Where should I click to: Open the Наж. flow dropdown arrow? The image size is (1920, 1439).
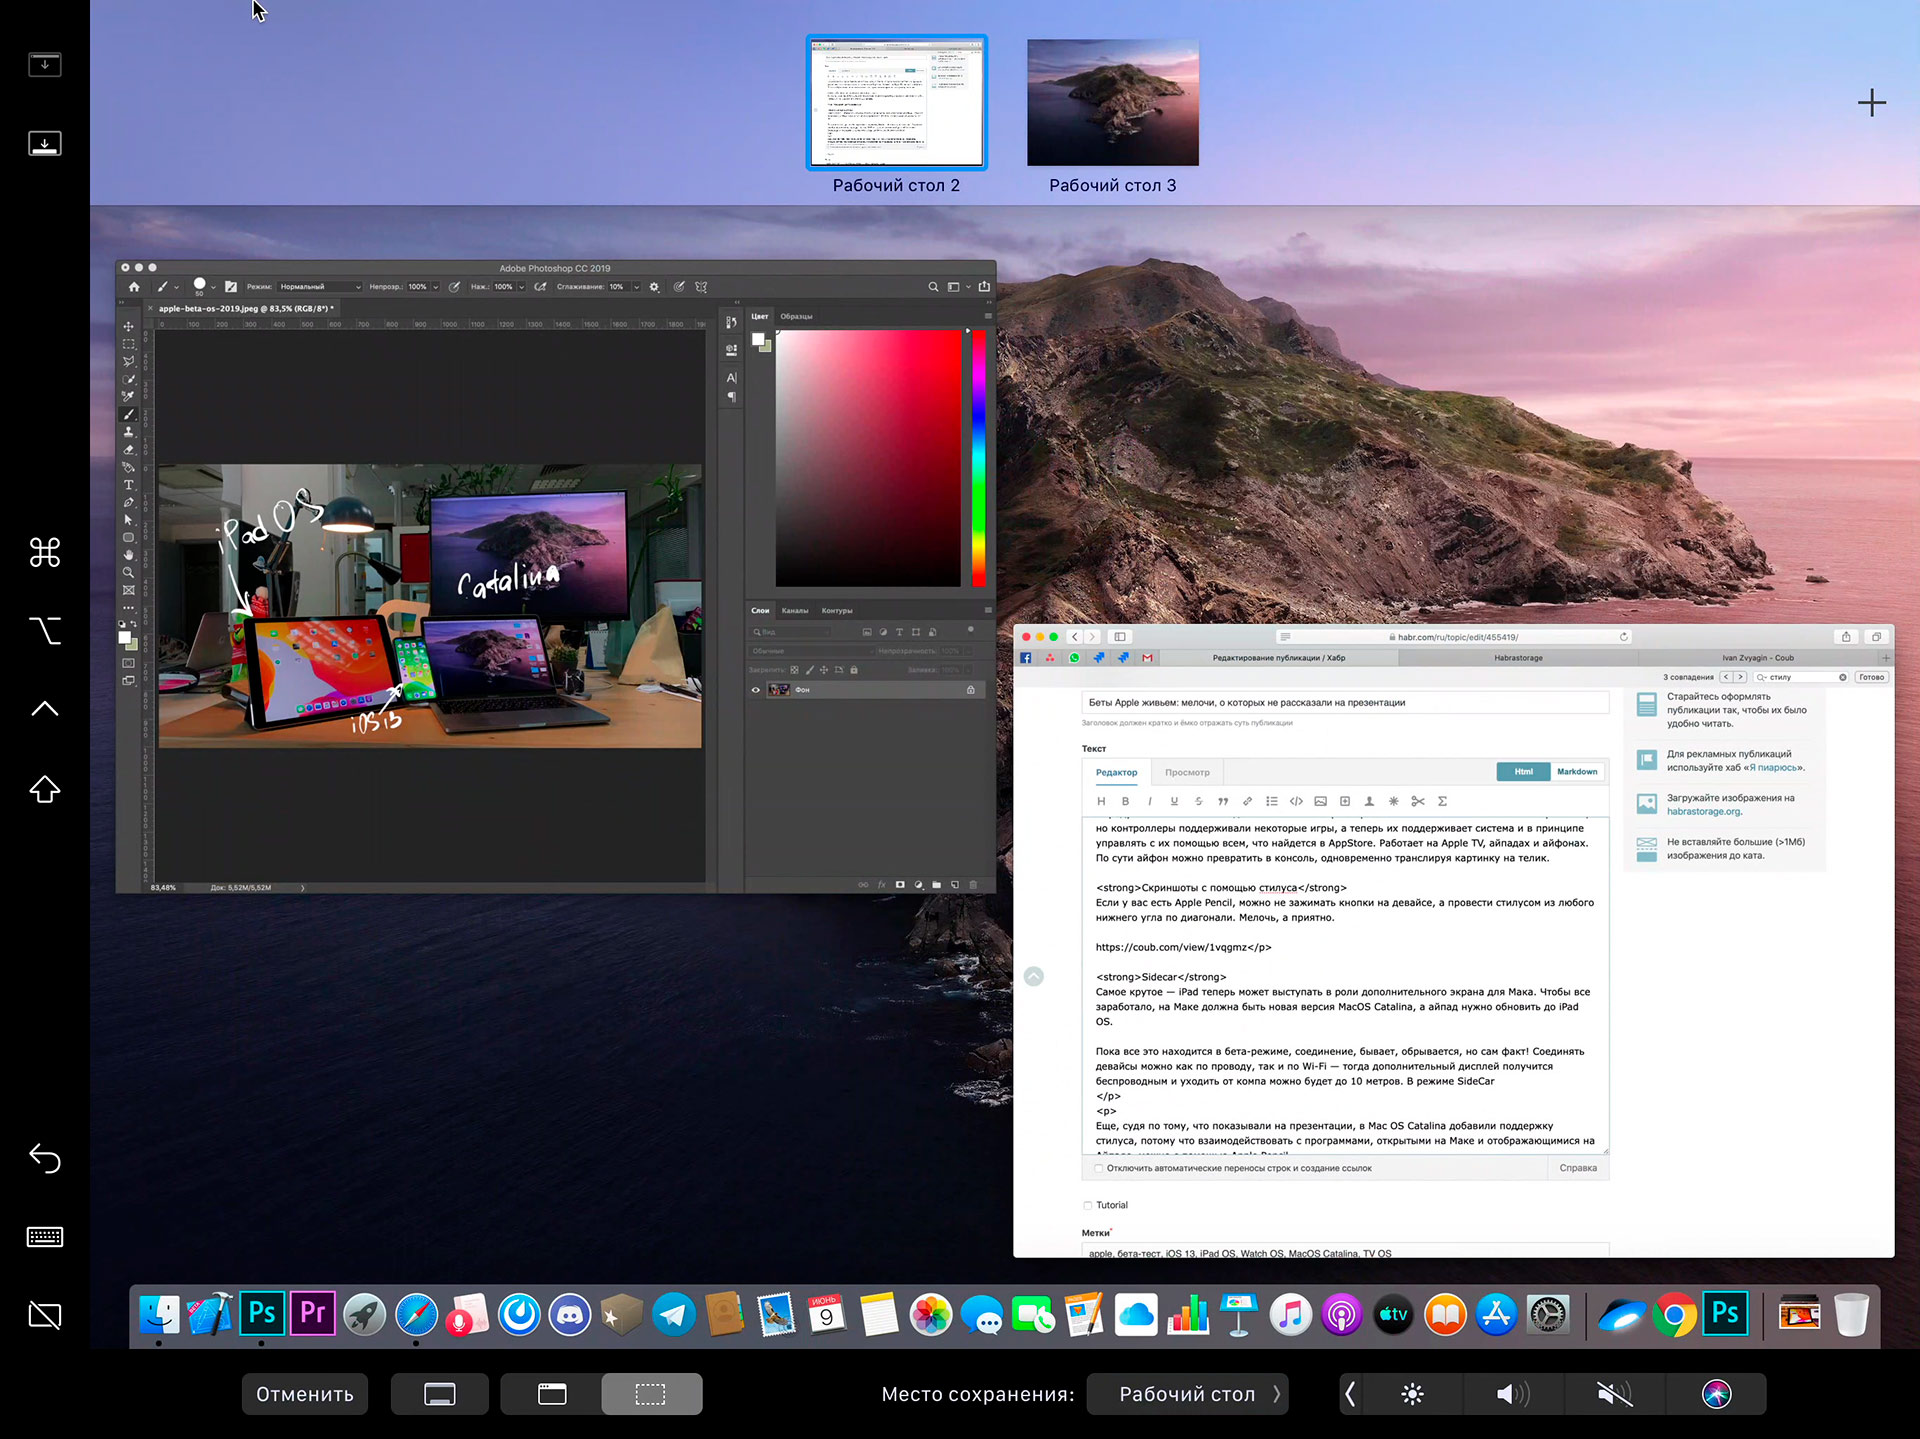[521, 287]
